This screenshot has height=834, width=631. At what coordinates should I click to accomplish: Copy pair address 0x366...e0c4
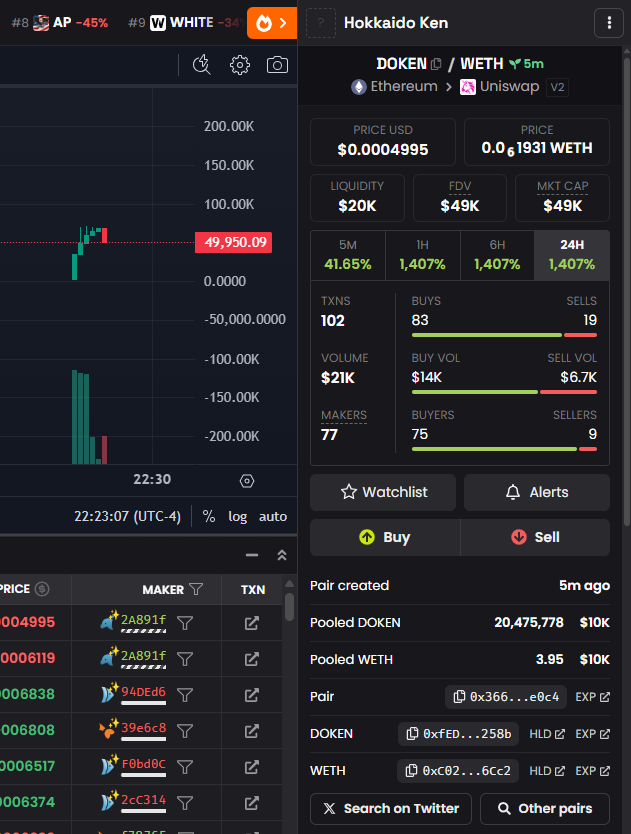pyautogui.click(x=507, y=697)
